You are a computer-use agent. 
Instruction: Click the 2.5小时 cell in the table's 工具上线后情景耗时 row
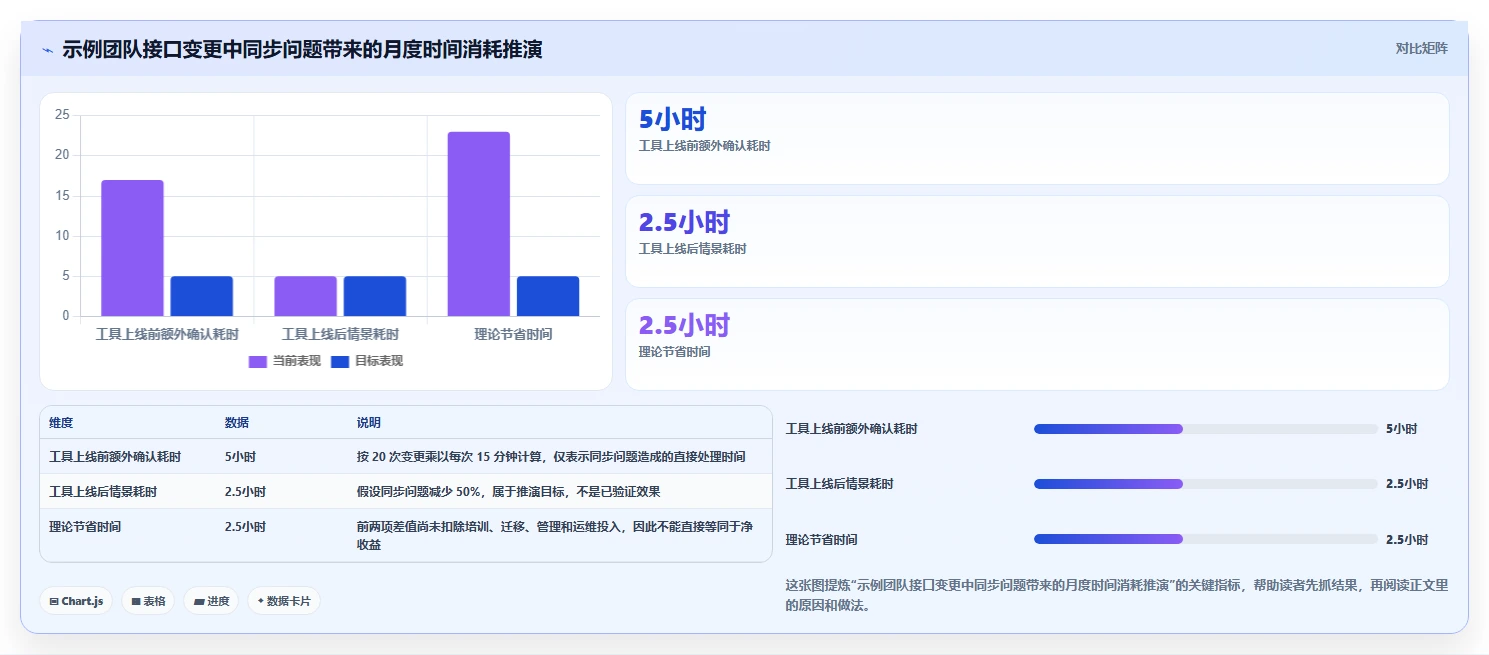[x=245, y=492]
